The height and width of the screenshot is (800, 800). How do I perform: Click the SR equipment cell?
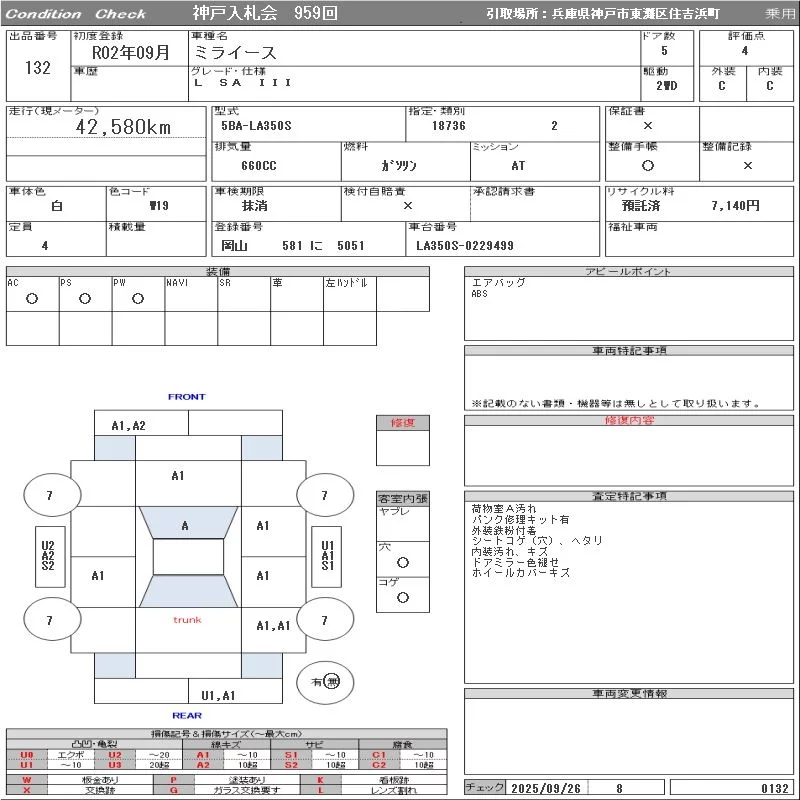244,294
